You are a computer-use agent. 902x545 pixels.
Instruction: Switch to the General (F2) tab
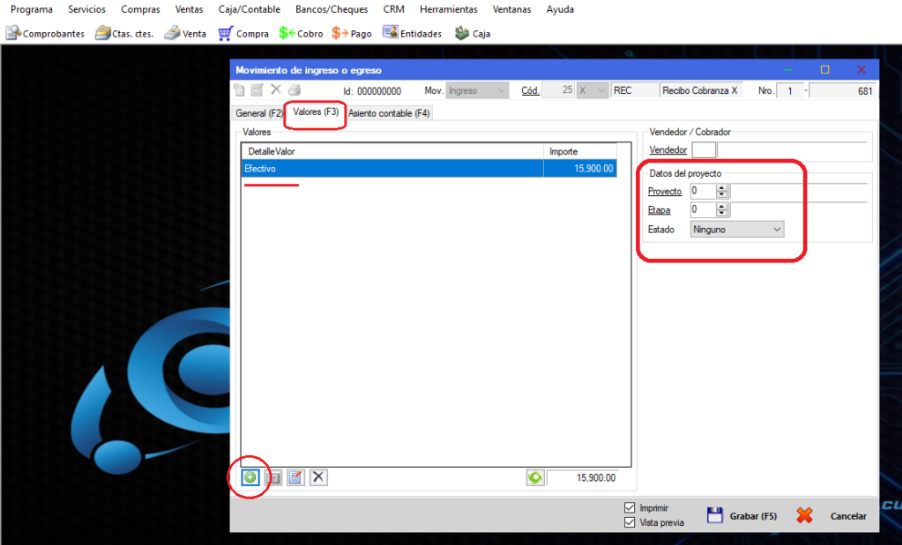(x=258, y=113)
